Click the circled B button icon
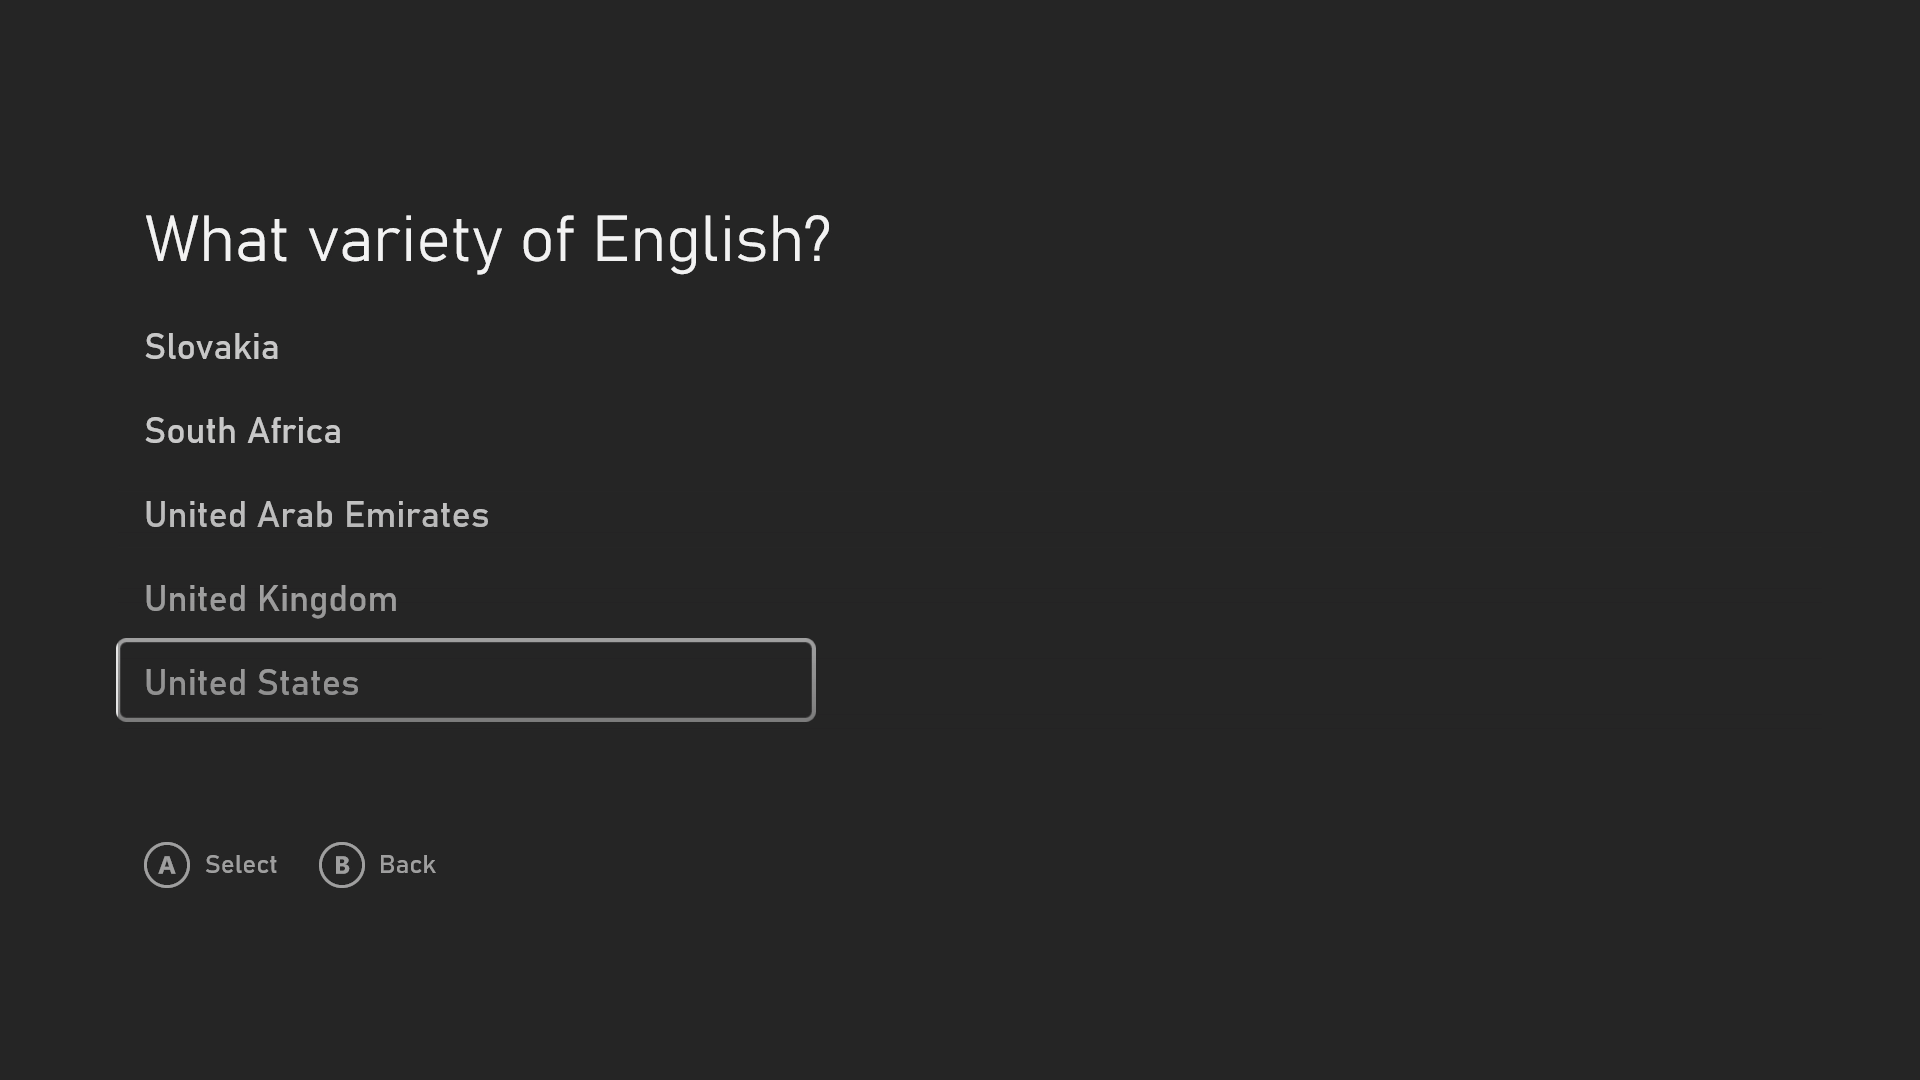The image size is (1920, 1080). click(x=342, y=865)
